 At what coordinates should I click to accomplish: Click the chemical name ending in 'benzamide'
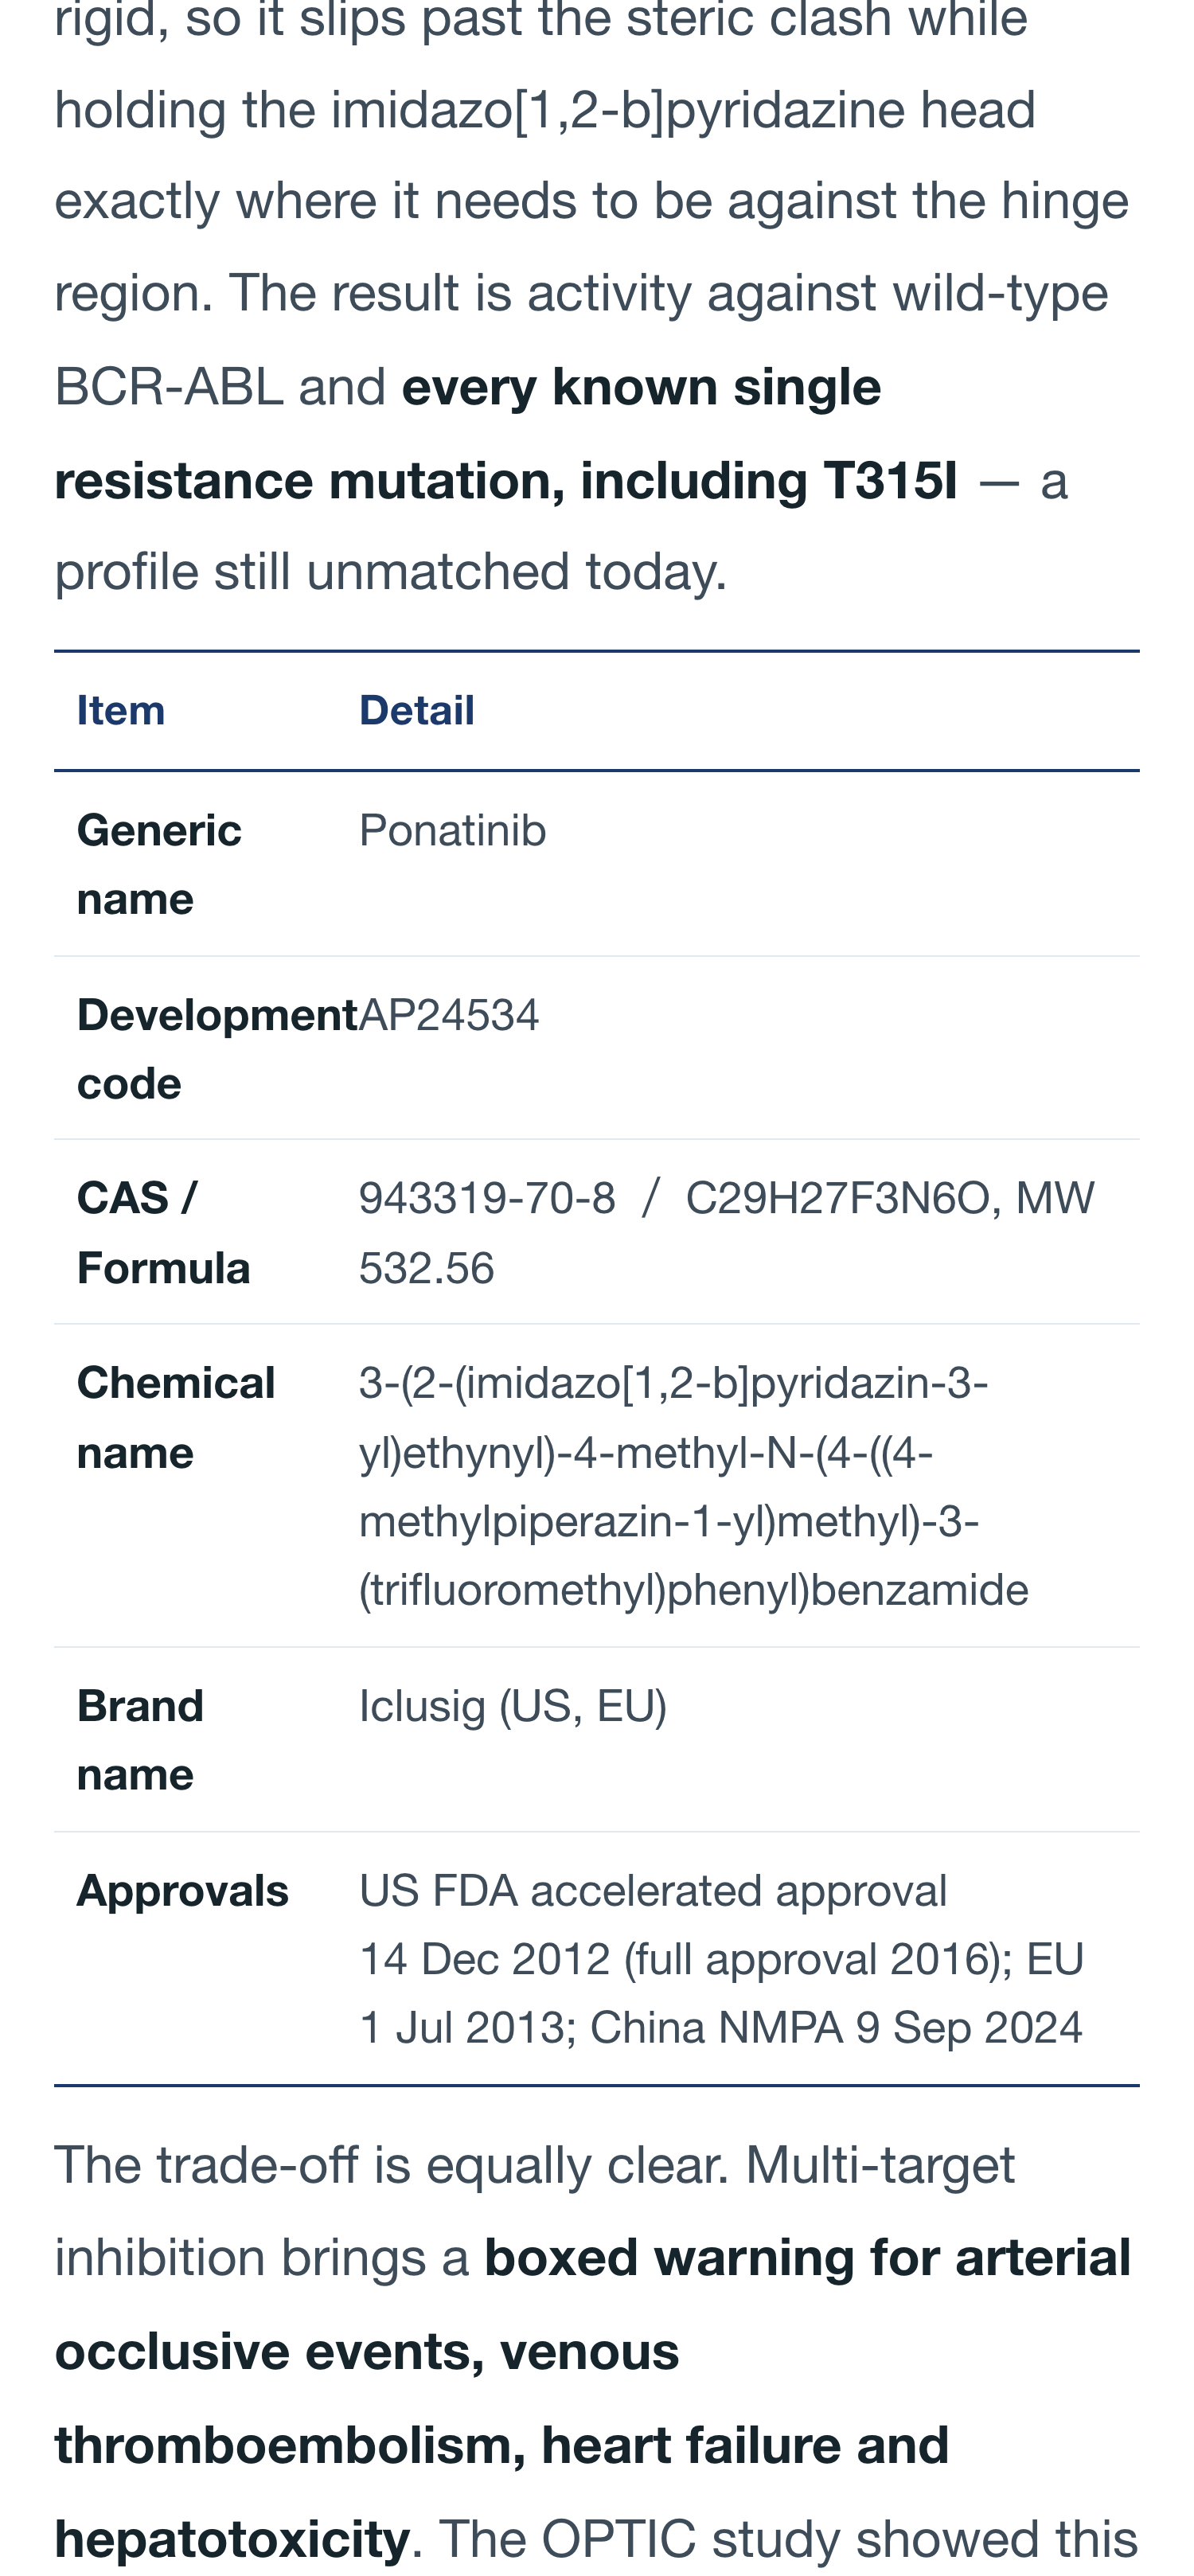[x=693, y=1486]
